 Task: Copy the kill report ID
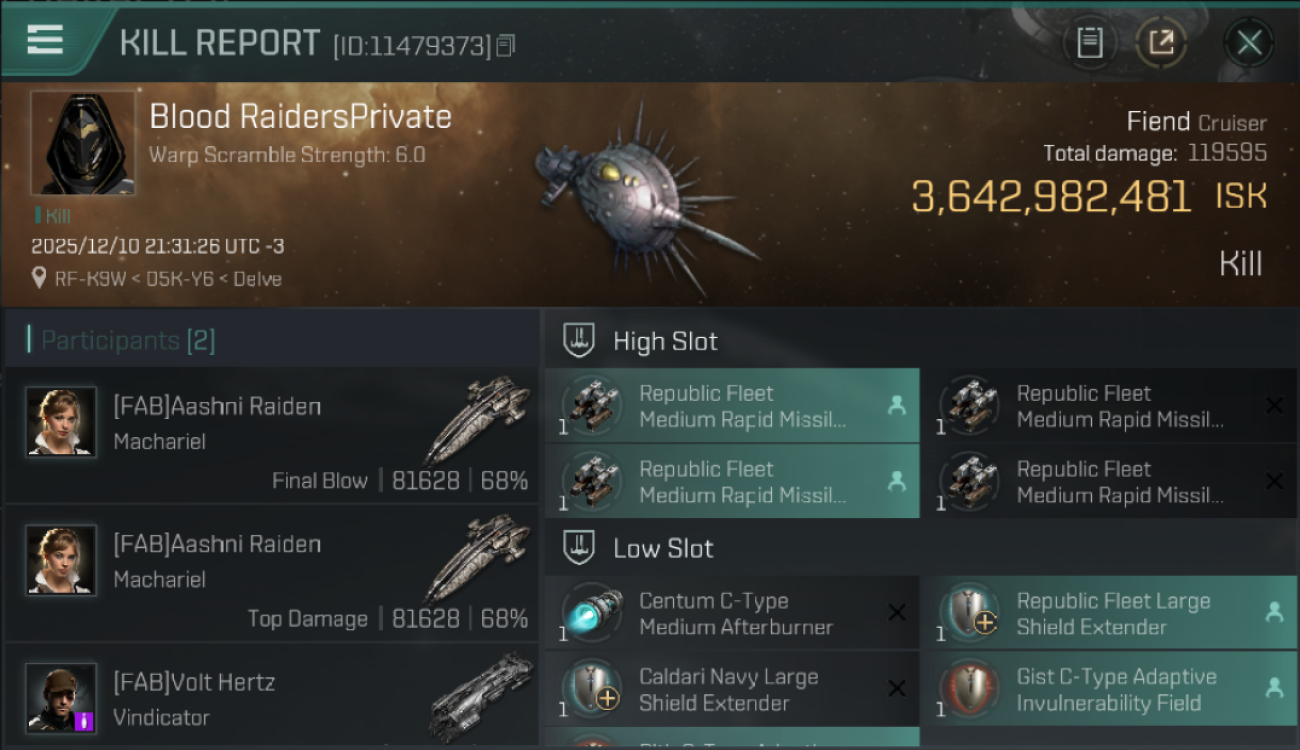pyautogui.click(x=506, y=45)
